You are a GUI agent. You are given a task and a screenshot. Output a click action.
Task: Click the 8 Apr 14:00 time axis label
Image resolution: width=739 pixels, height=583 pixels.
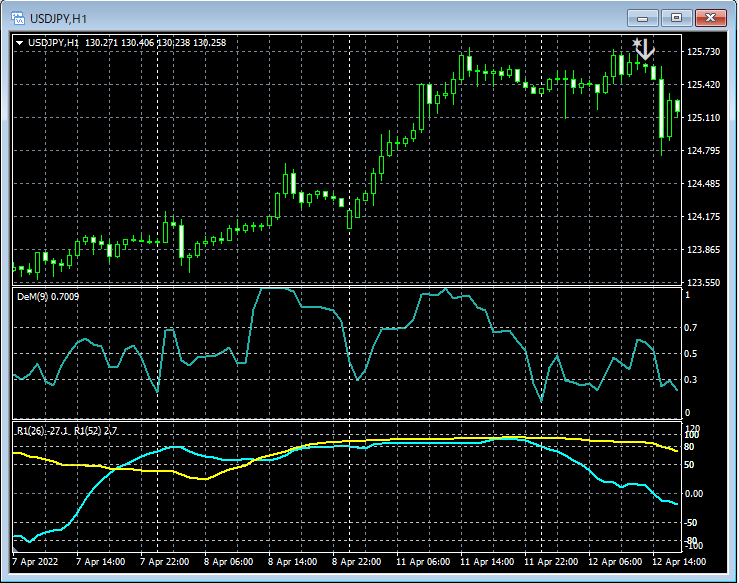[x=294, y=562]
